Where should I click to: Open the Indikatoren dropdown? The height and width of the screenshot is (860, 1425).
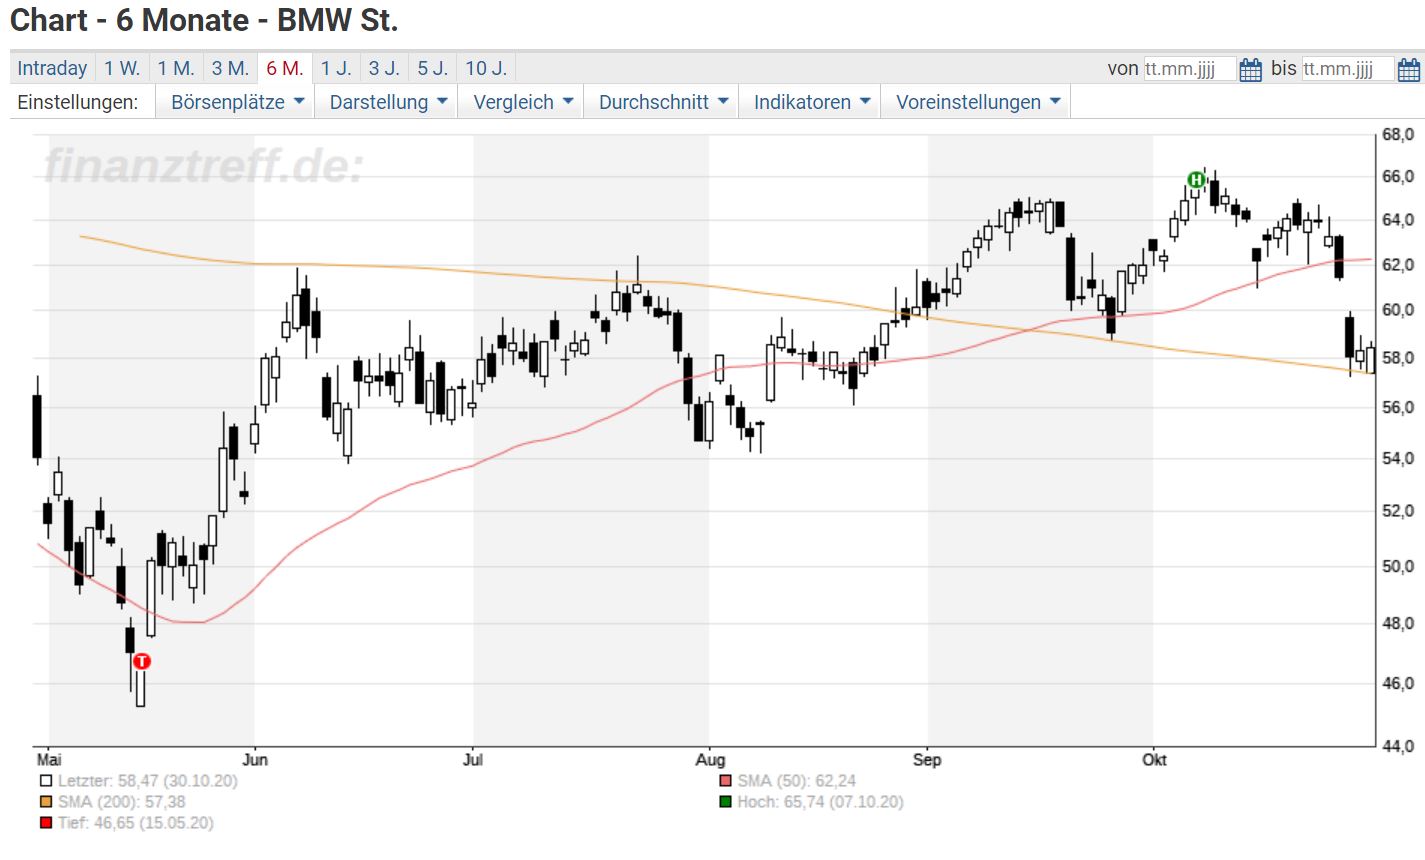pyautogui.click(x=811, y=102)
